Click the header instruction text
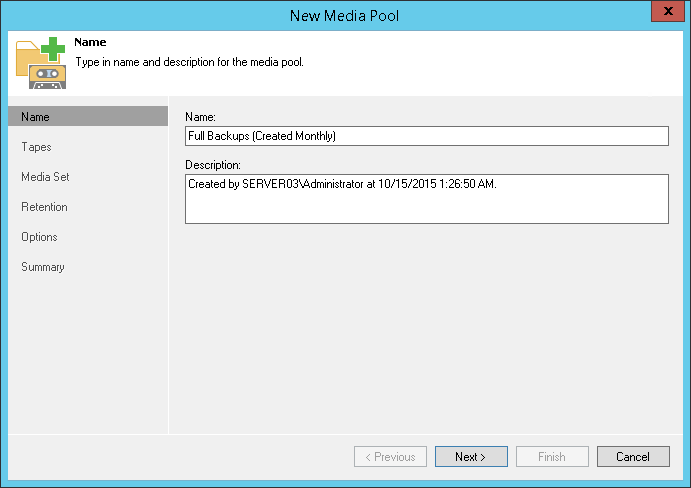This screenshot has height=488, width=691. pos(189,62)
